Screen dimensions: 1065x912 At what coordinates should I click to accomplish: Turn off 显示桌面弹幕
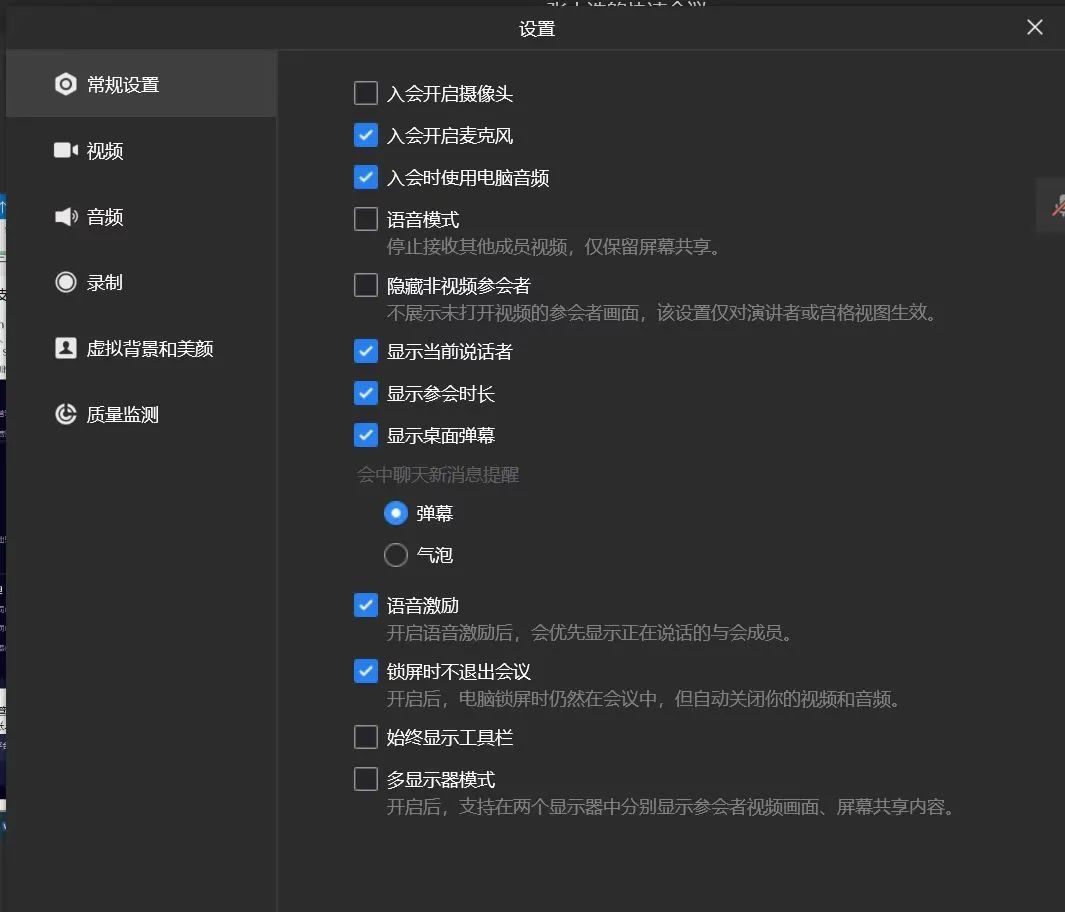[x=366, y=435]
